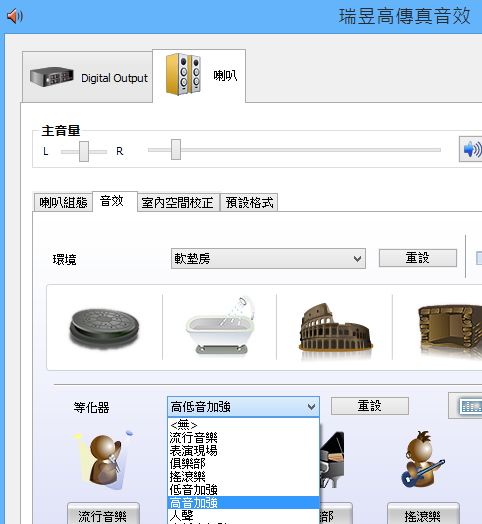The image size is (482, 524).
Task: Open the 等化器 dropdown showing 高低音加強
Action: click(x=243, y=407)
